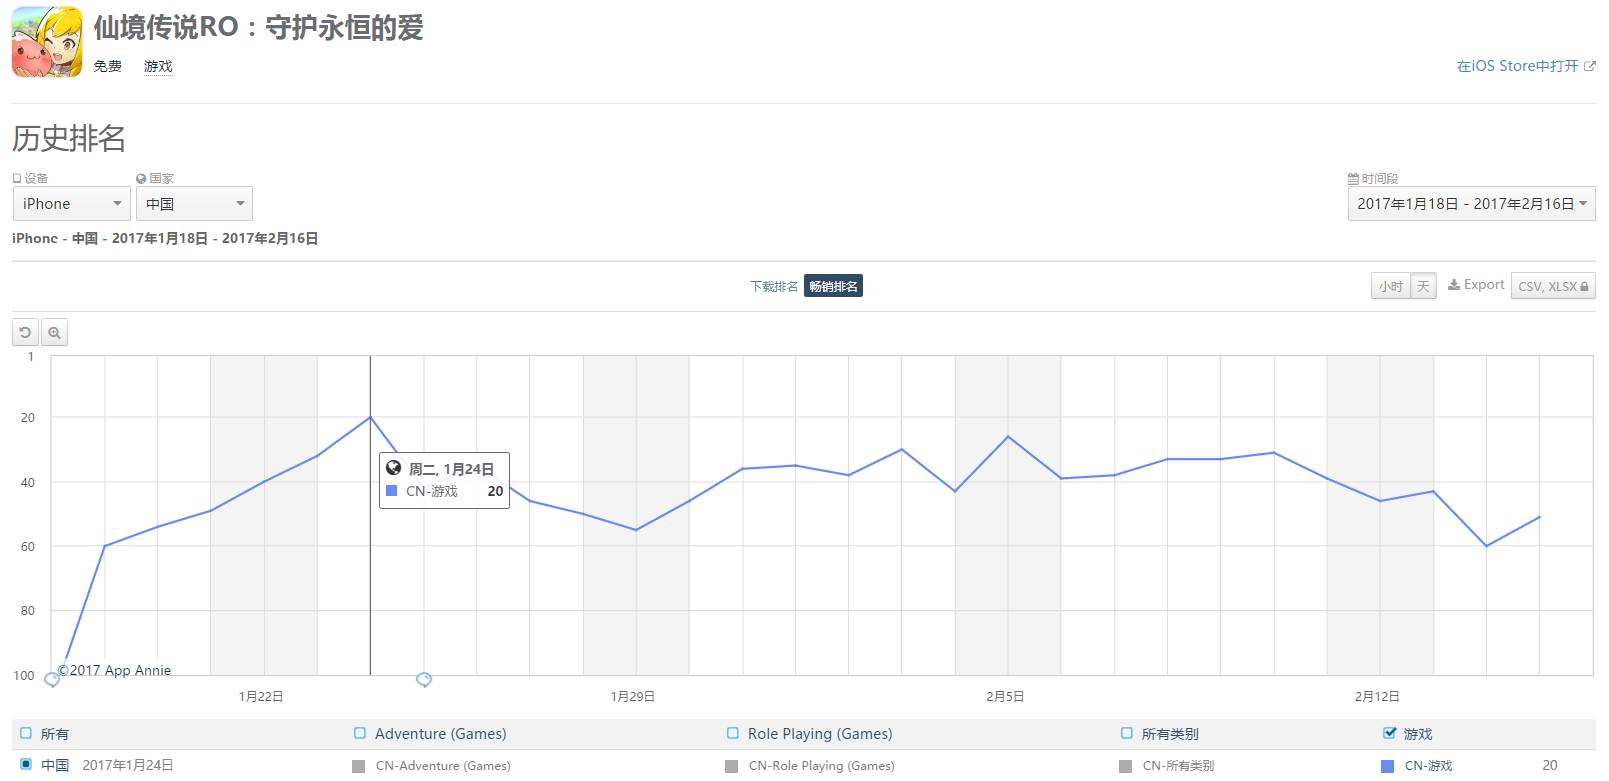This screenshot has width=1609, height=781.
Task: Check the 所有 checkbox
Action: tap(26, 733)
